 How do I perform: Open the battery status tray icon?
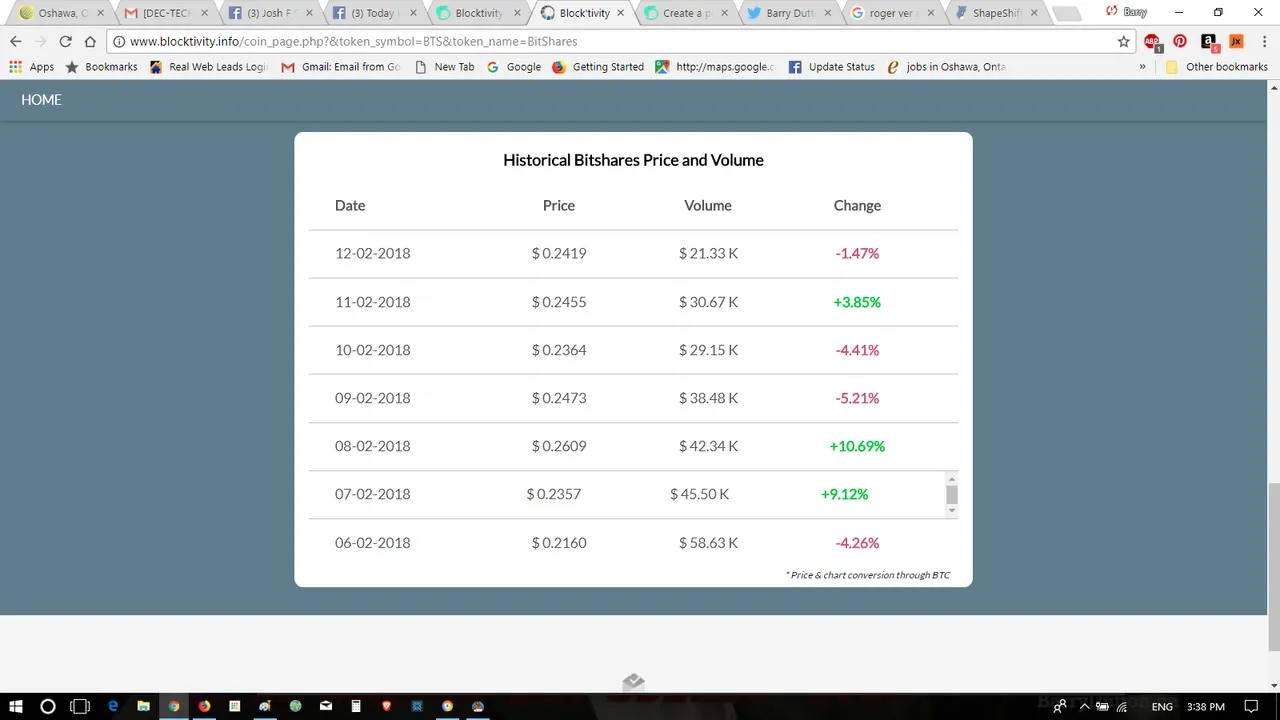[x=1102, y=707]
